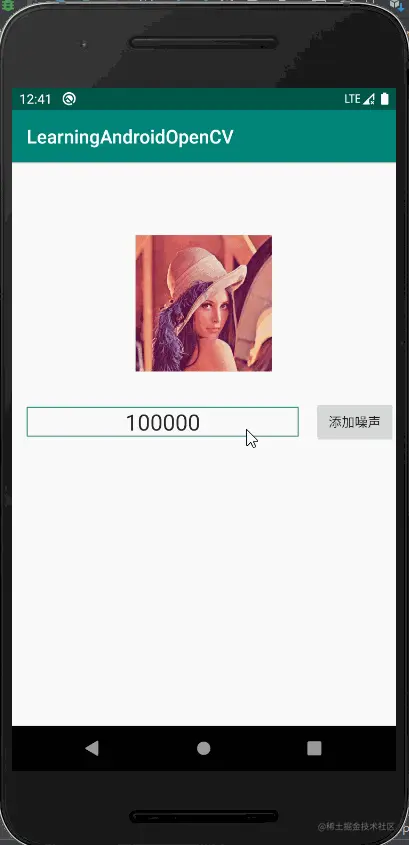Image resolution: width=409 pixels, height=845 pixels.
Task: Tap the LTE network indicator
Action: click(x=352, y=99)
